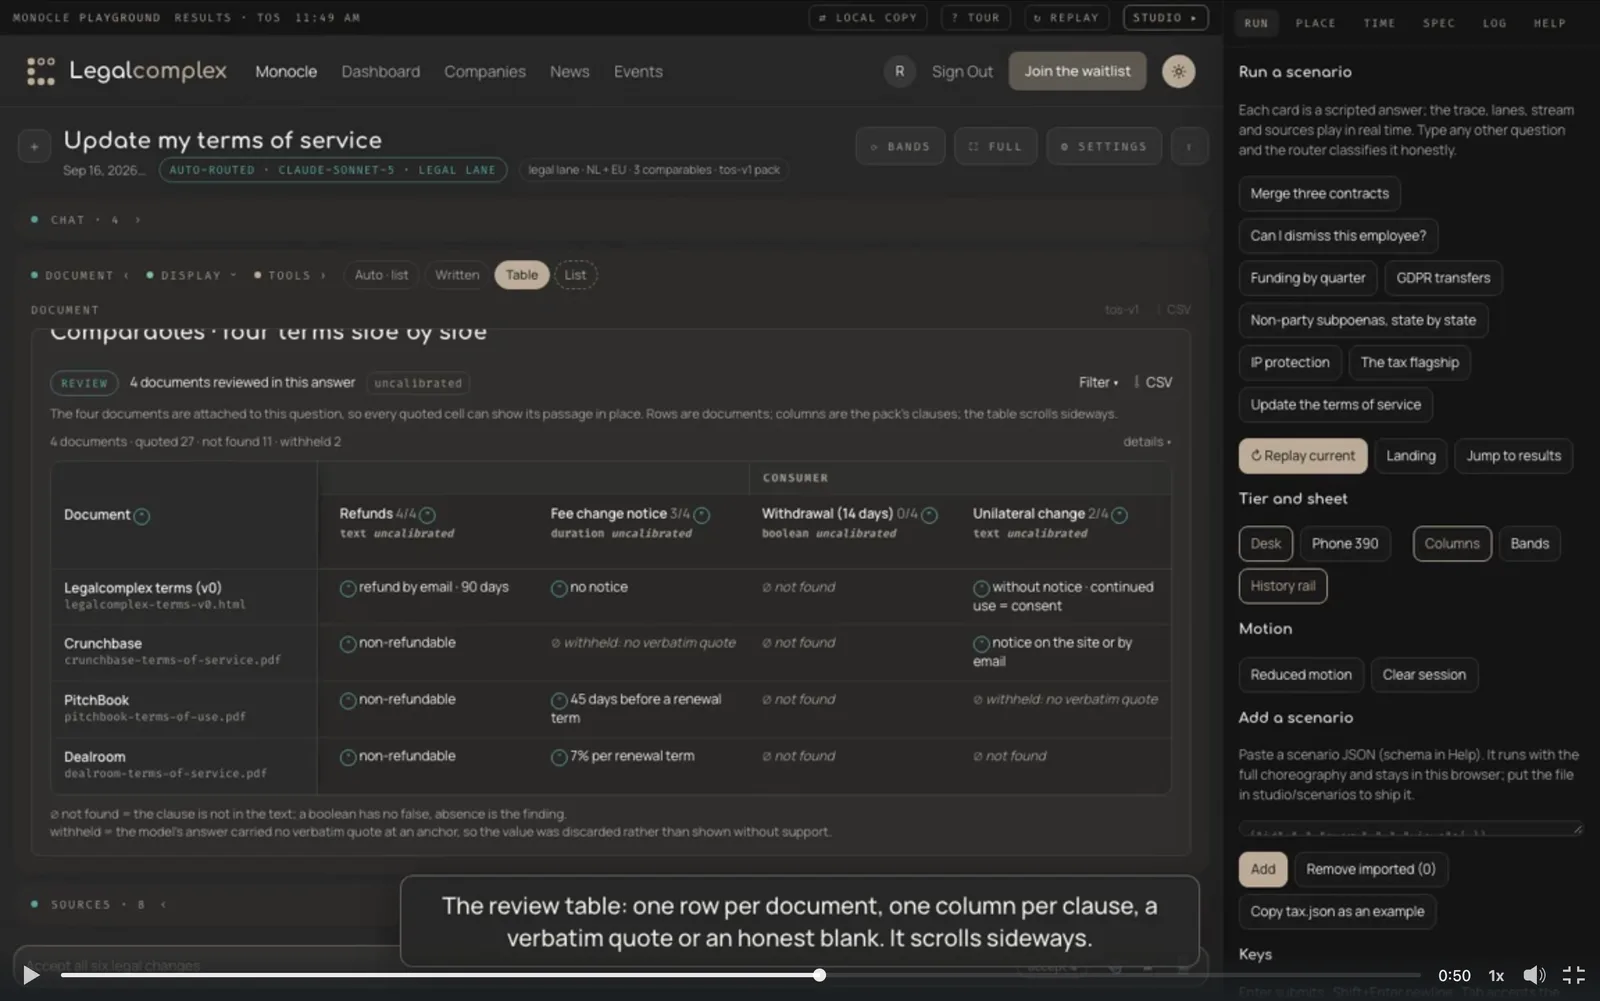Play the video with the play button
The height and width of the screenshot is (1001, 1600).
tap(31, 975)
